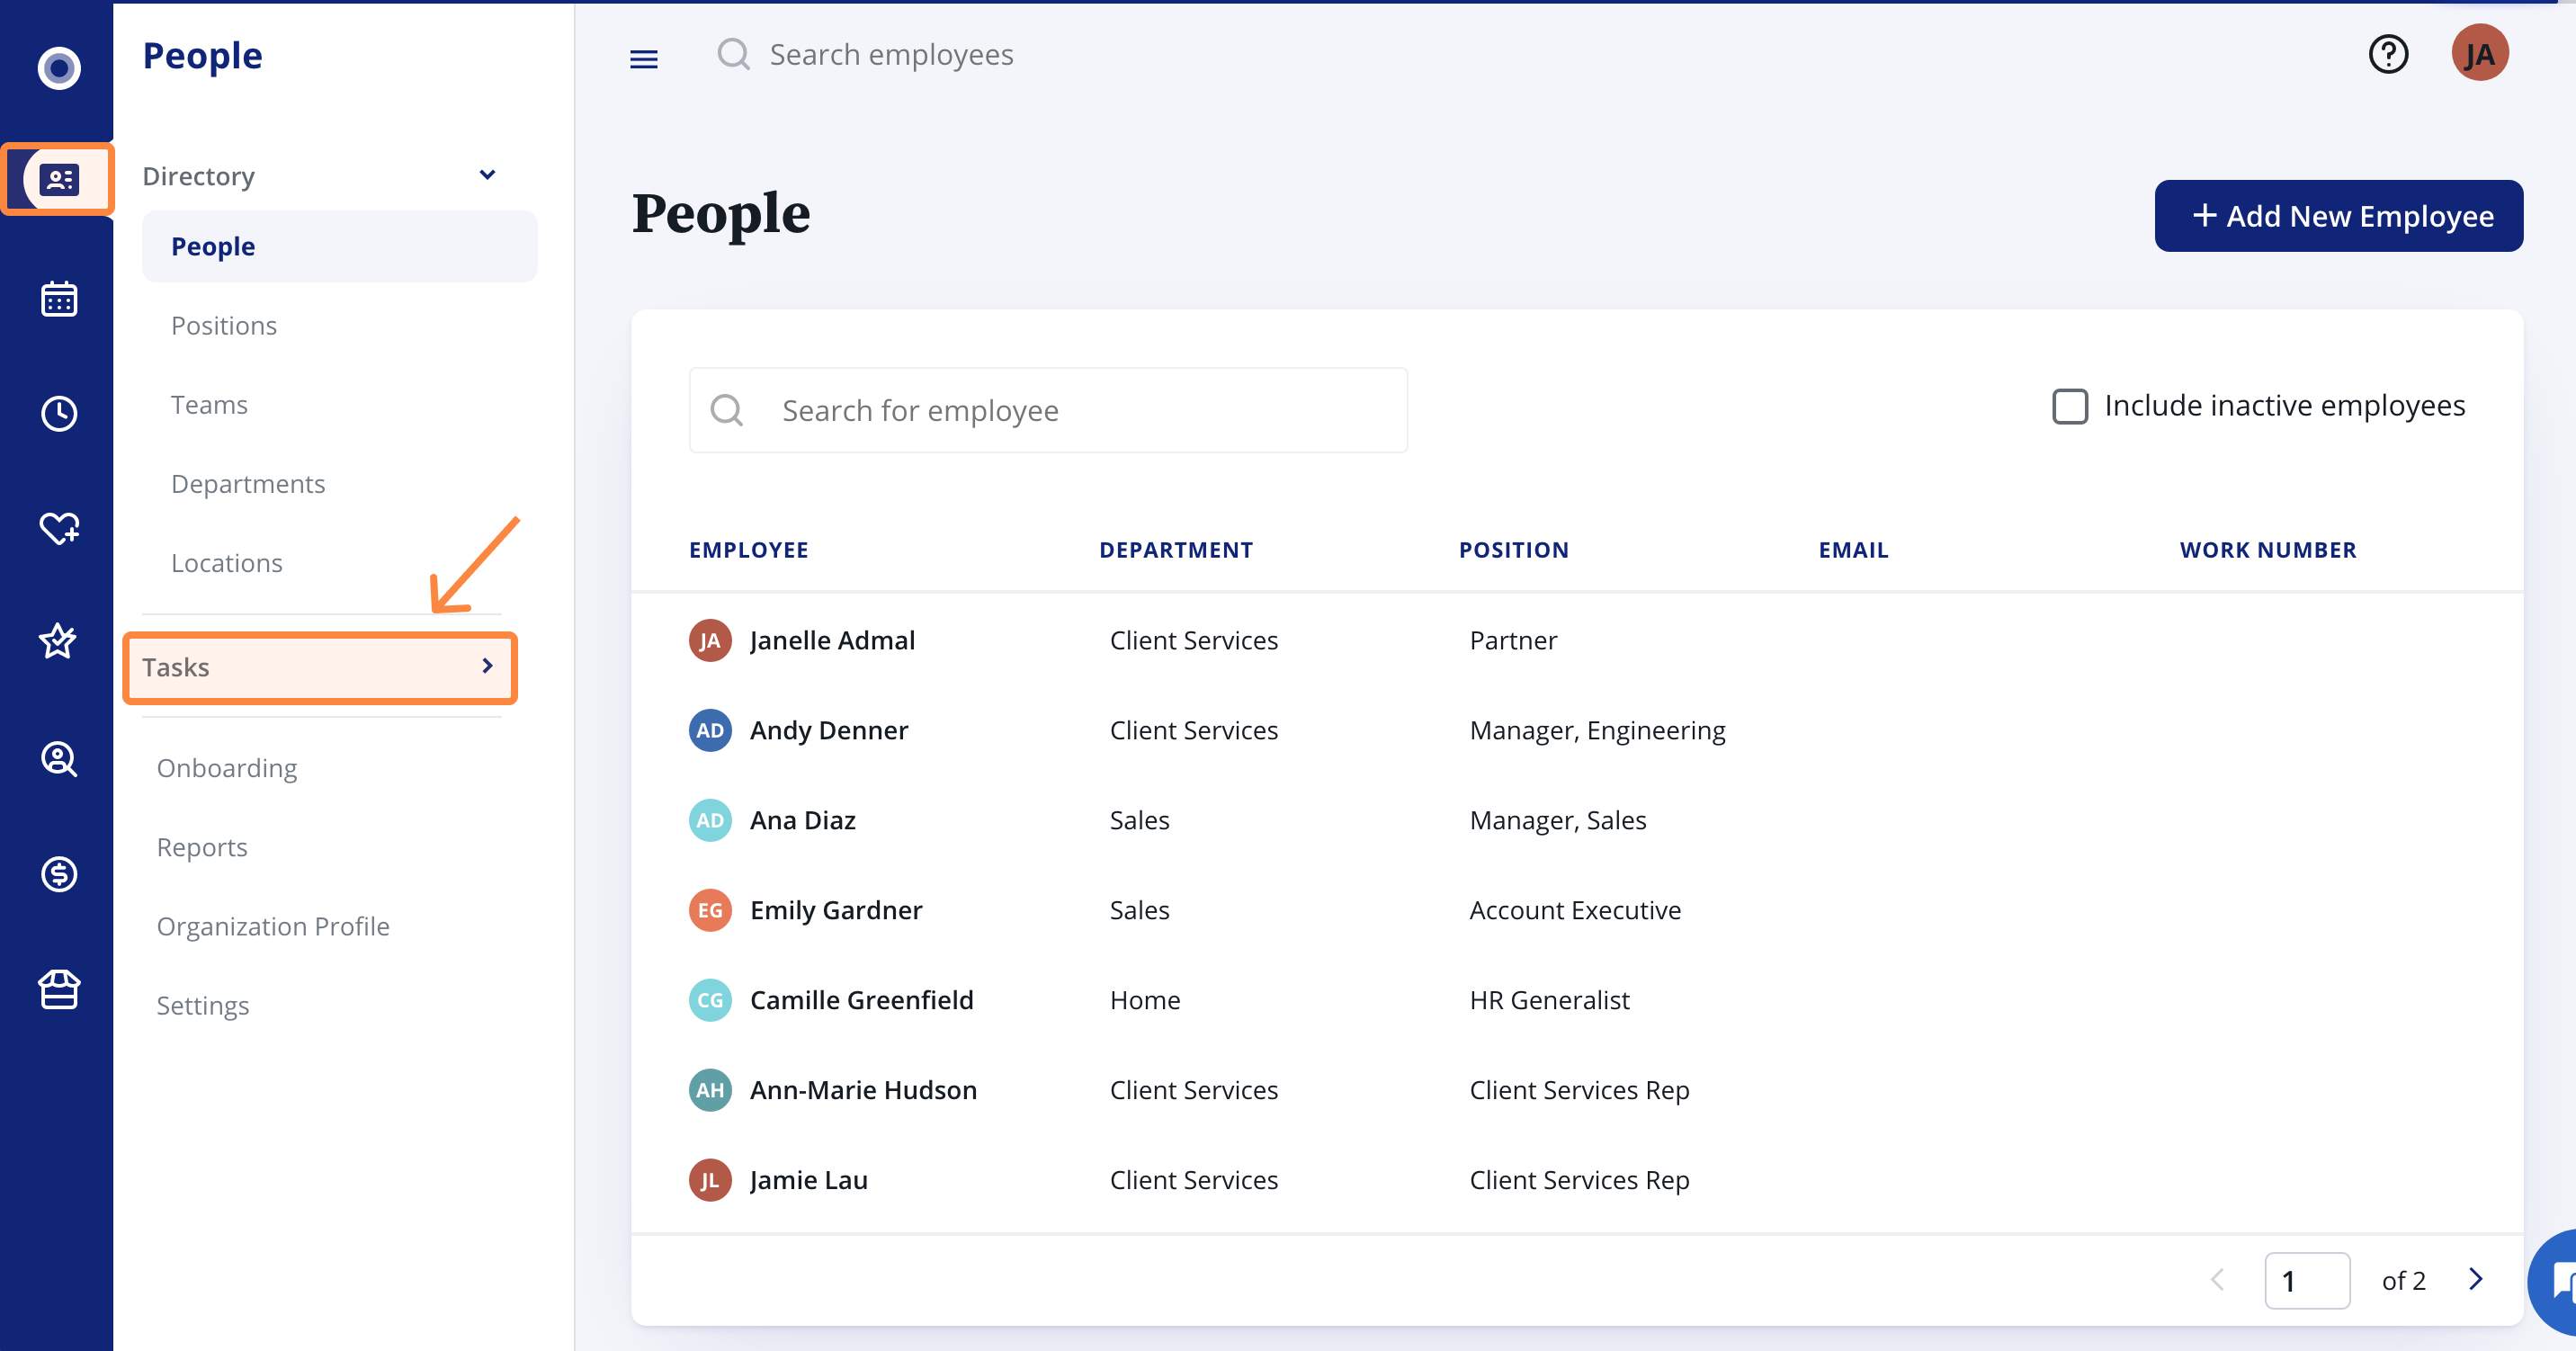Open Reports in the sidebar
The image size is (2576, 1351).
click(x=202, y=847)
